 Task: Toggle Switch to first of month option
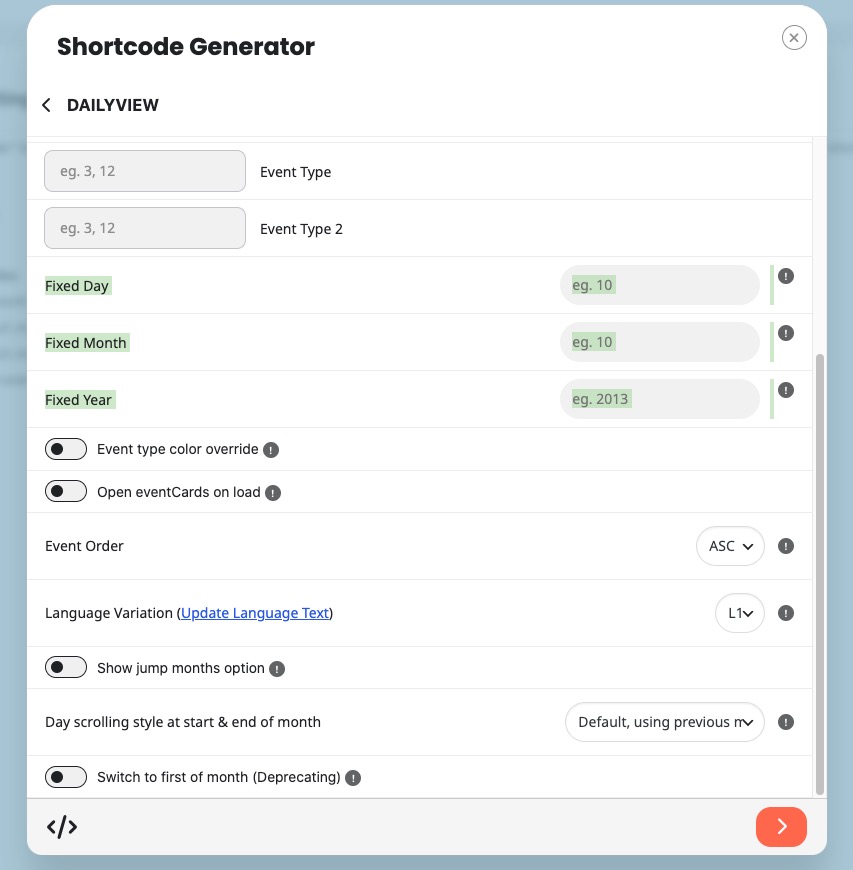coord(66,777)
